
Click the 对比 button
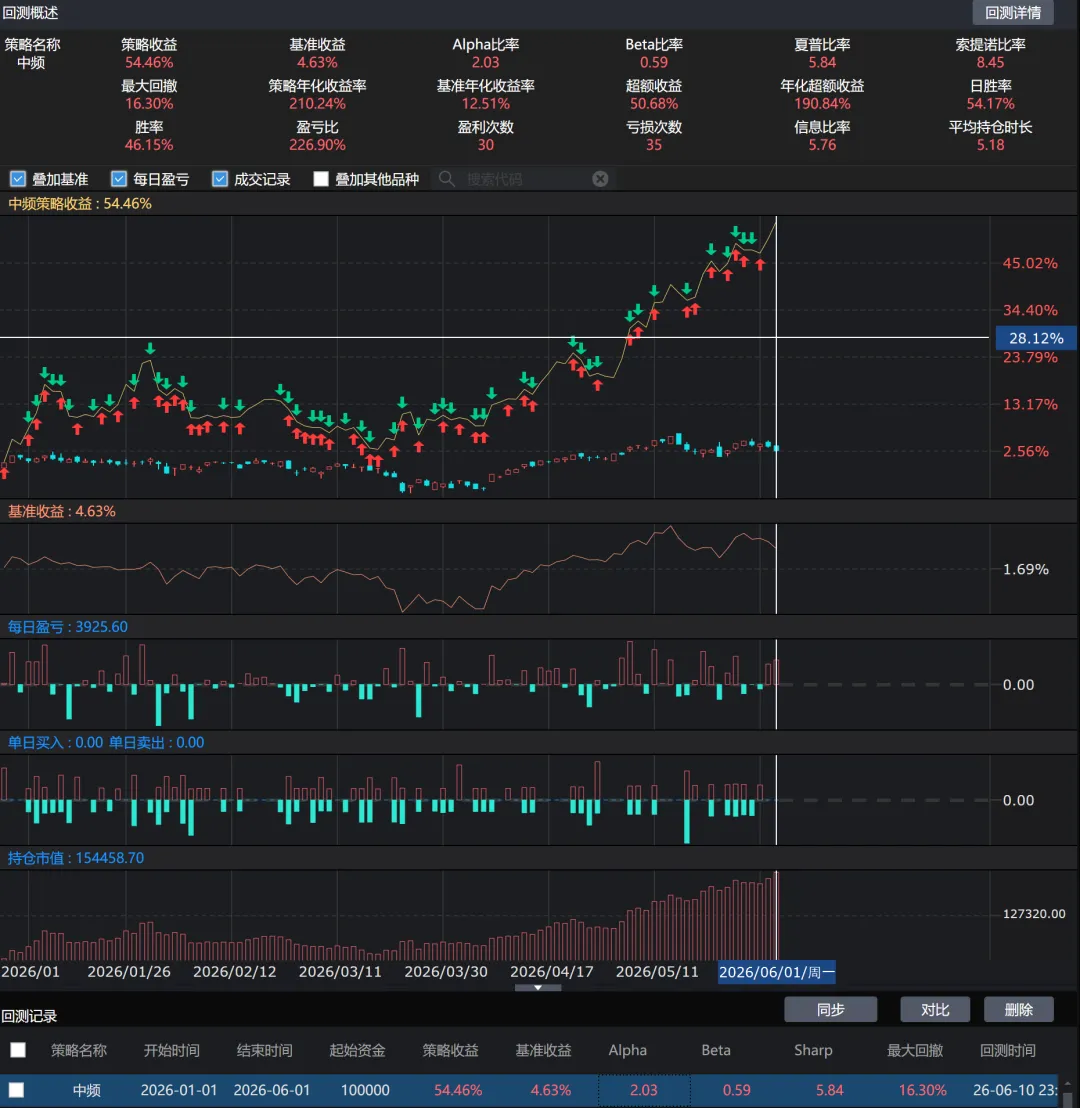tap(934, 1010)
